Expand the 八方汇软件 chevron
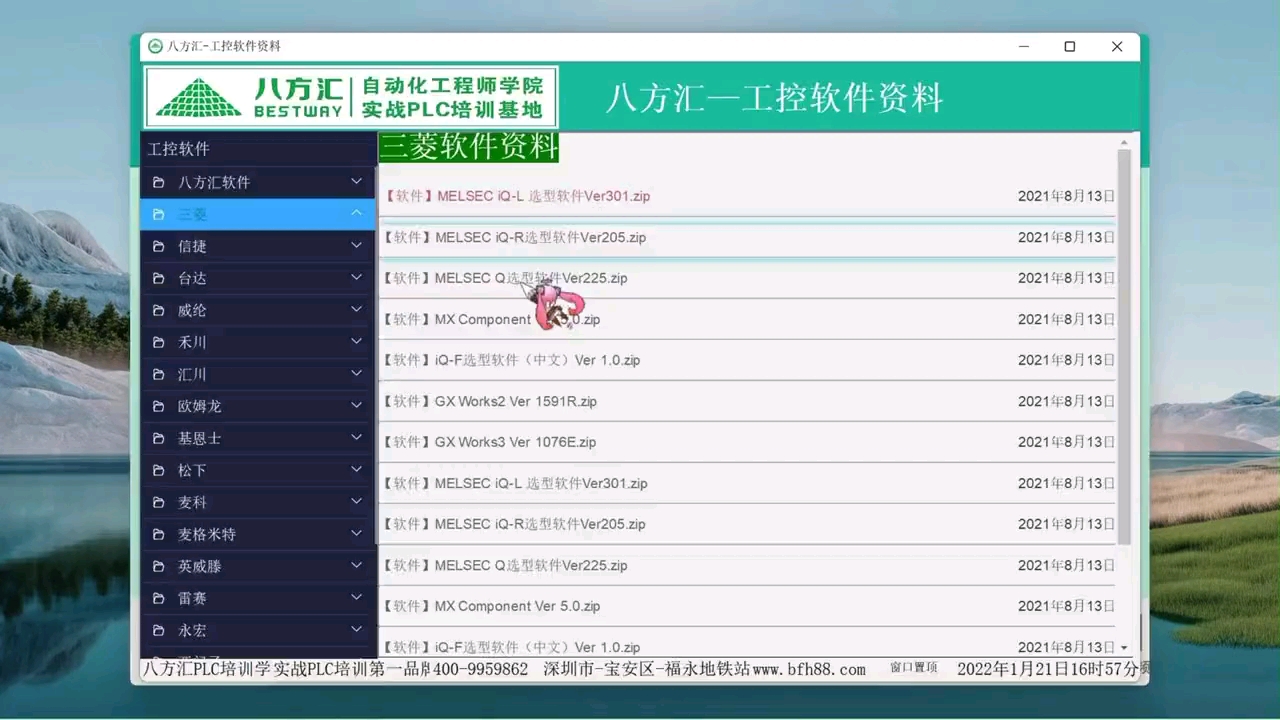This screenshot has height=720, width=1280. [356, 181]
